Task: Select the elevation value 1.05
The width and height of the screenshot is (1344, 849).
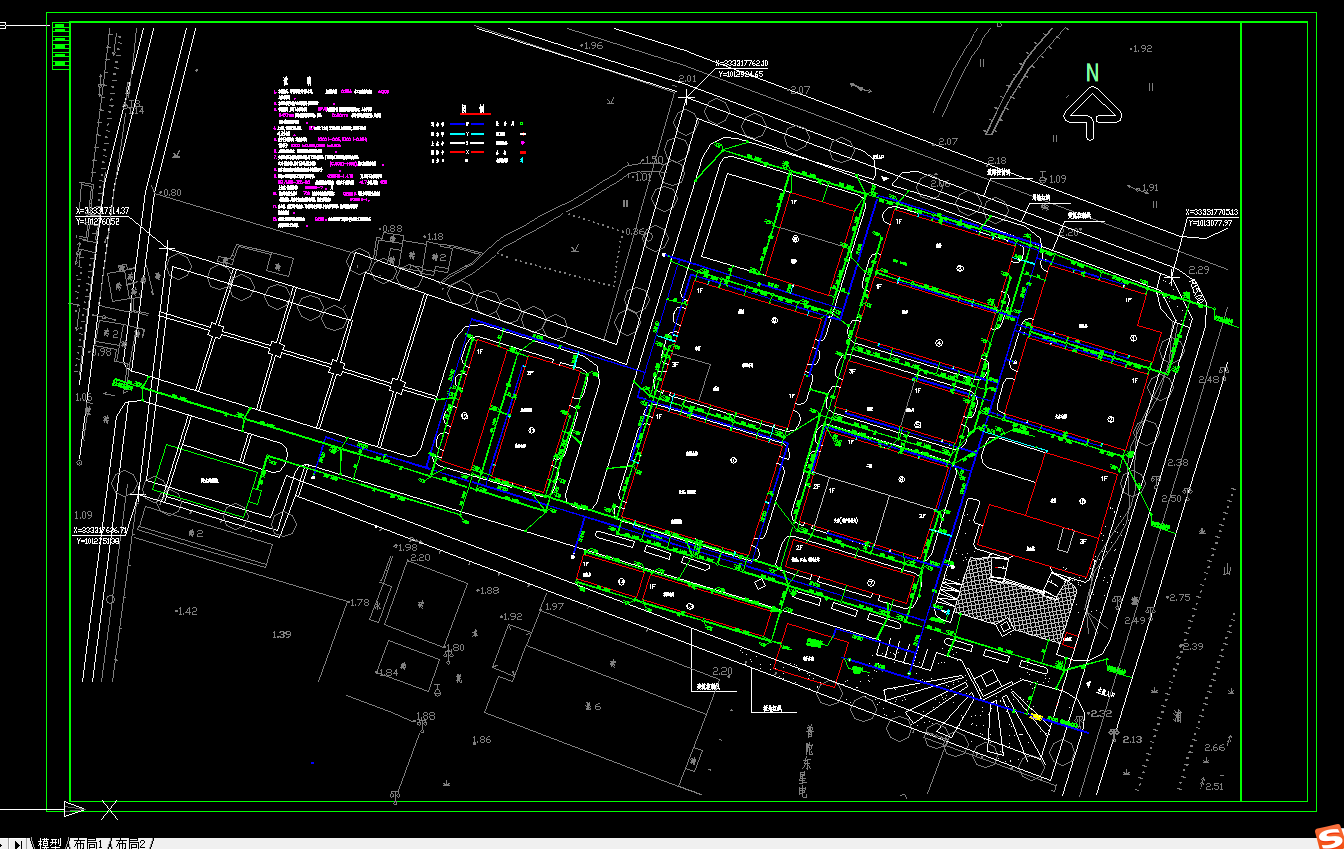Action: click(83, 398)
